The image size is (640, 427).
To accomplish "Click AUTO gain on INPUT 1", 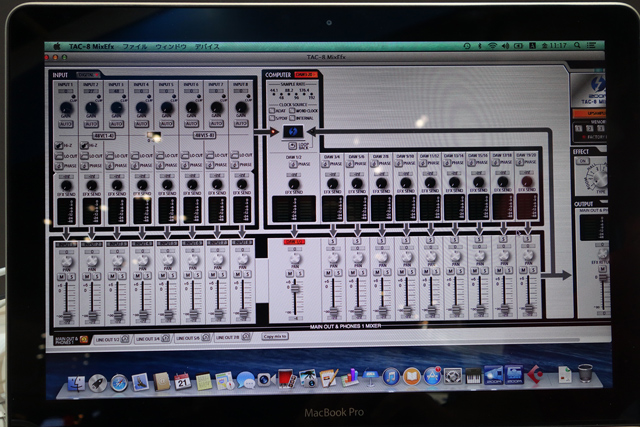I will tap(66, 124).
